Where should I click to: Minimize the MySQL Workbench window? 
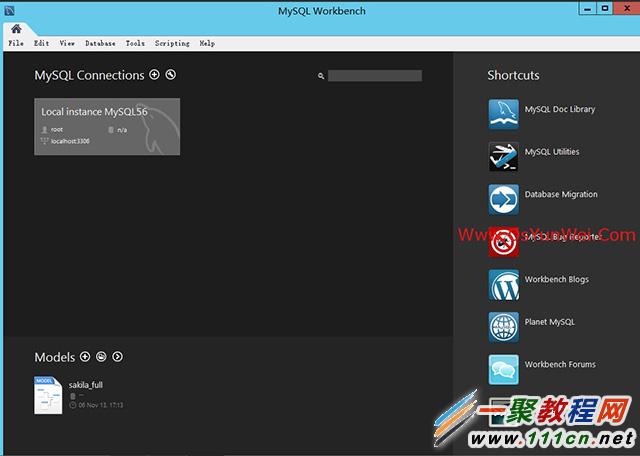[x=587, y=8]
